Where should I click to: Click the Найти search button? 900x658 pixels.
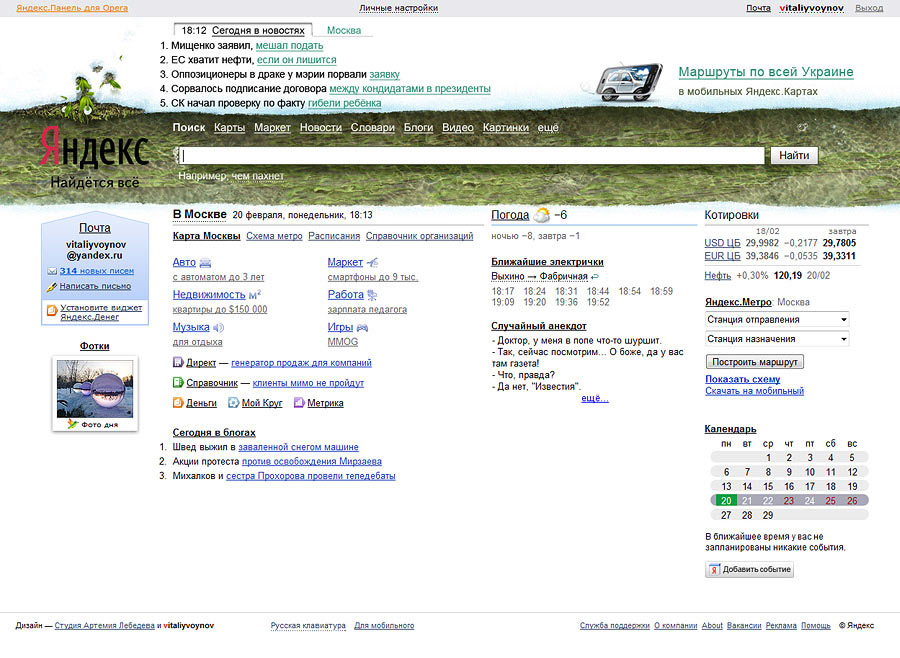point(793,155)
